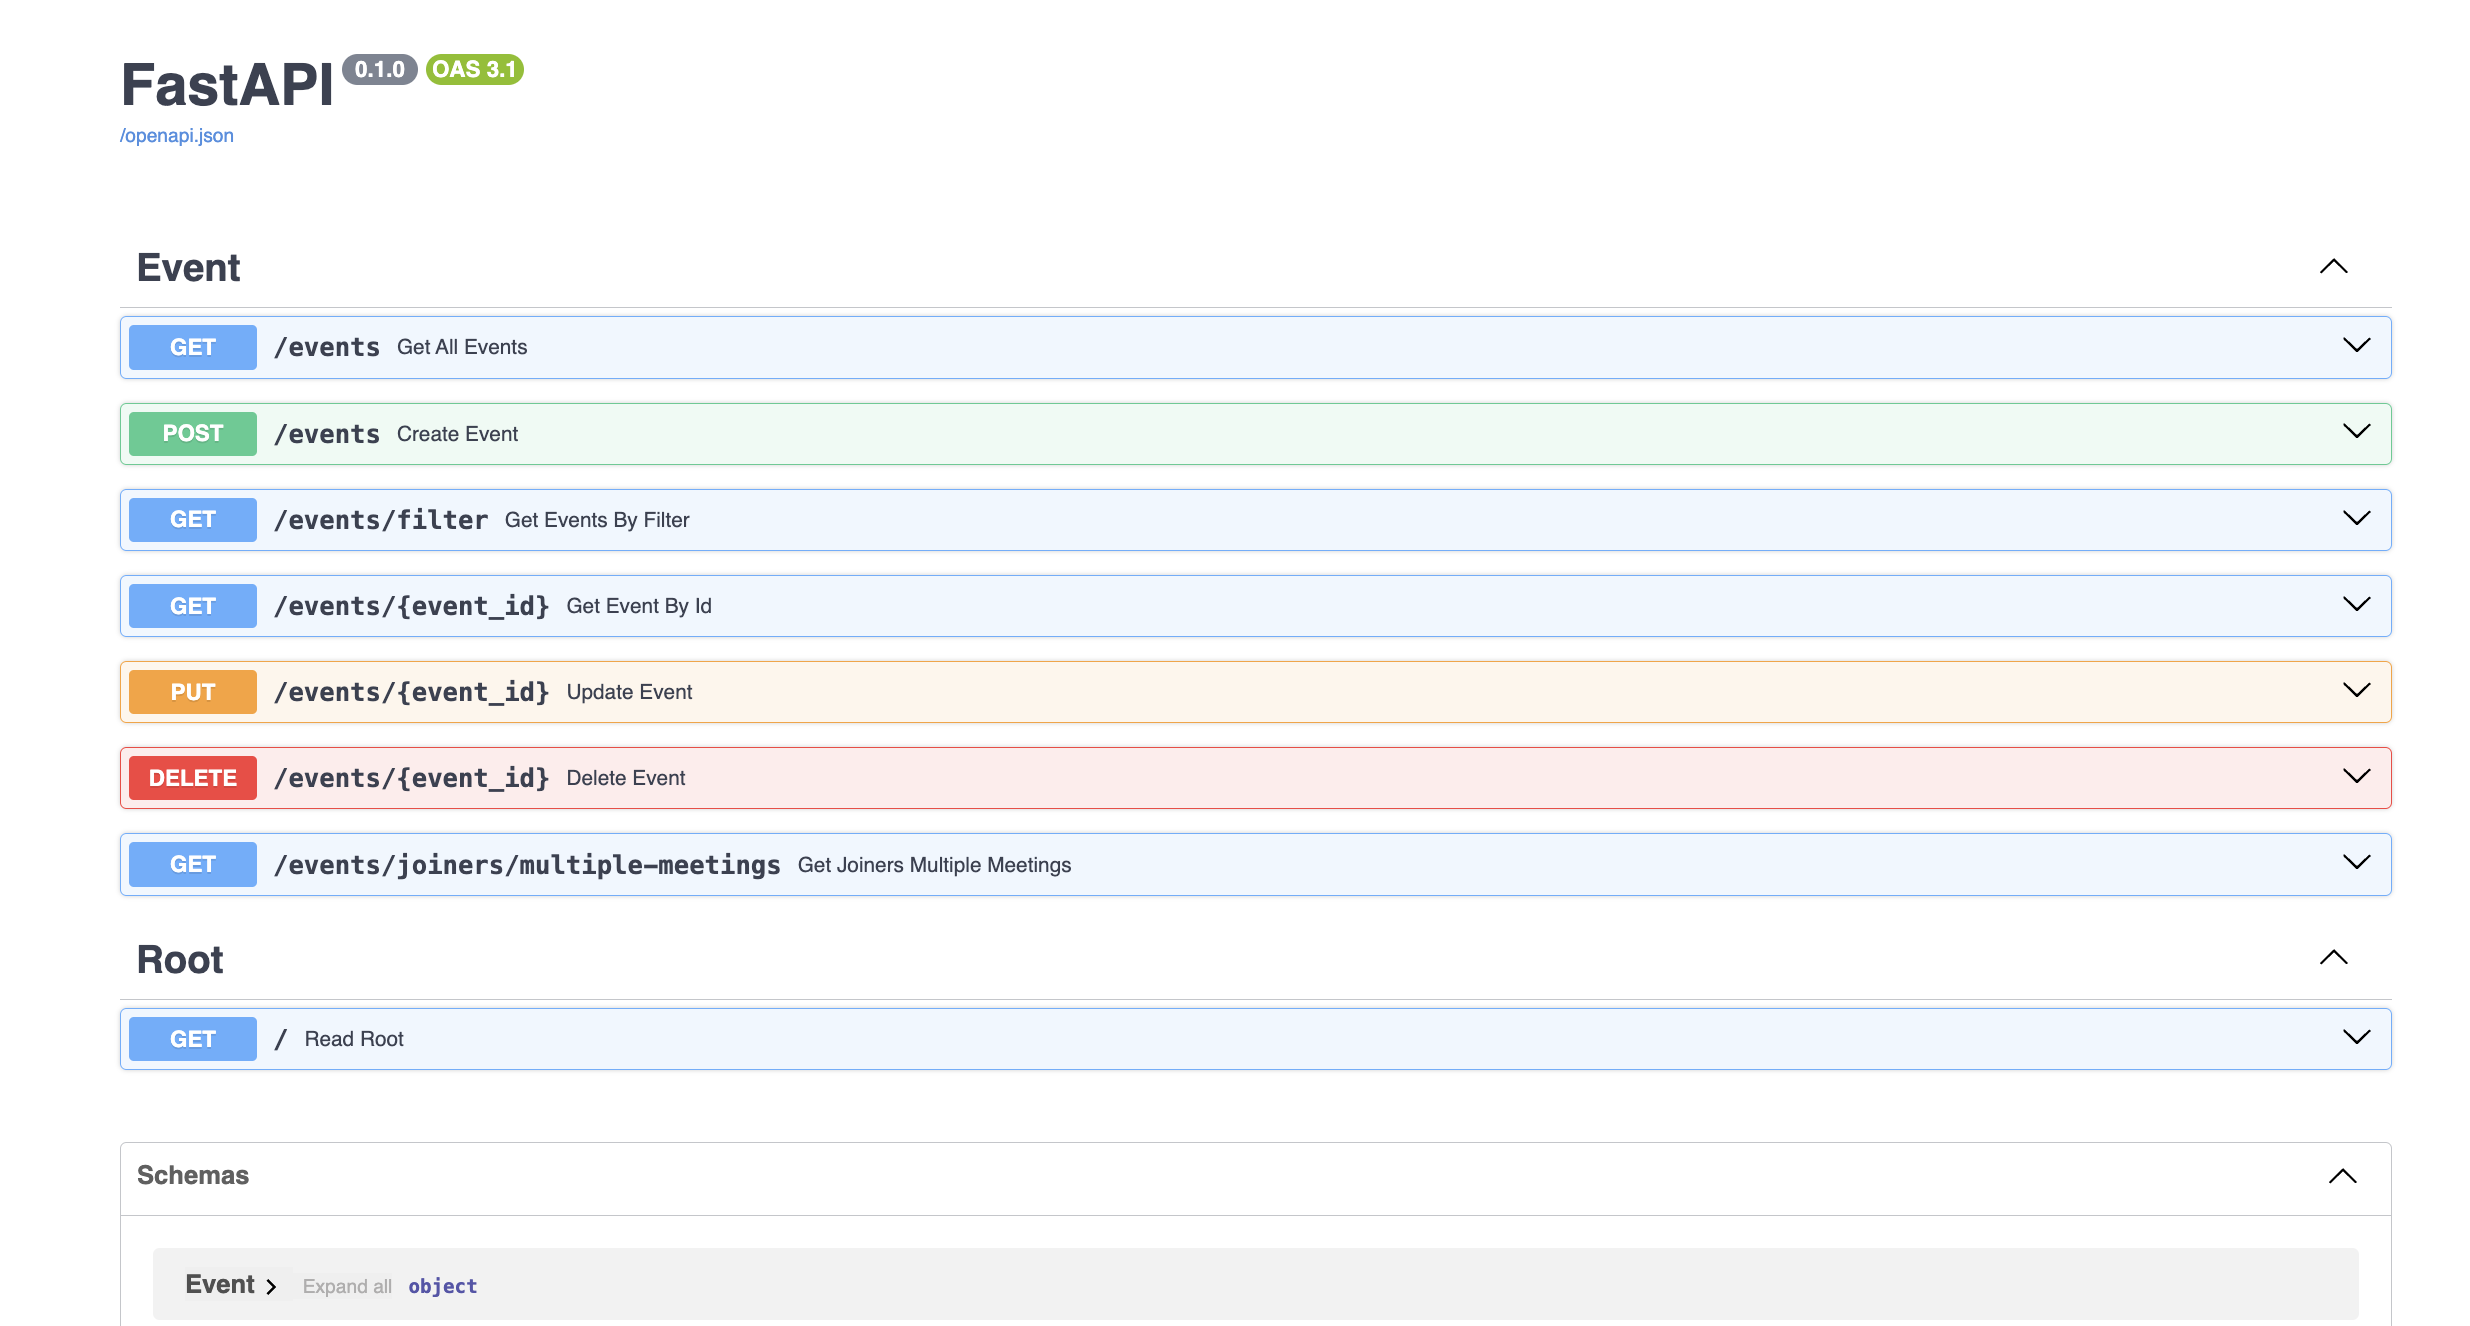Collapse the Schemas section chevron
Image resolution: width=2470 pixels, height=1326 pixels.
point(2342,1176)
